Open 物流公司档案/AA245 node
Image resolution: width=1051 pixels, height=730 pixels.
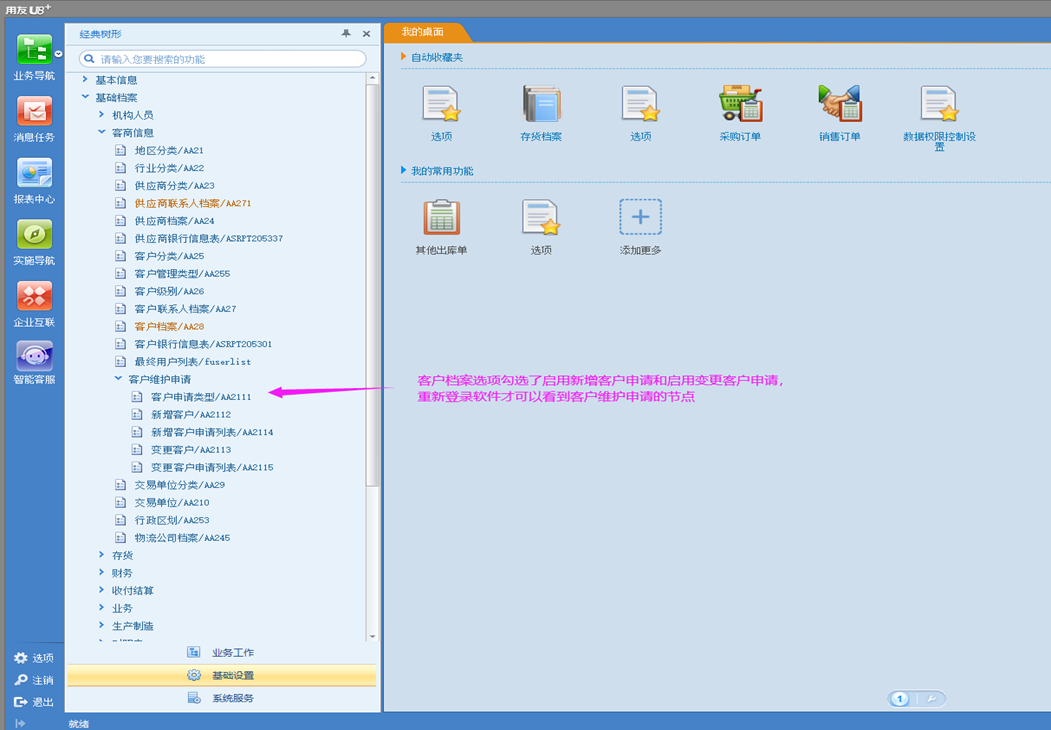(182, 538)
